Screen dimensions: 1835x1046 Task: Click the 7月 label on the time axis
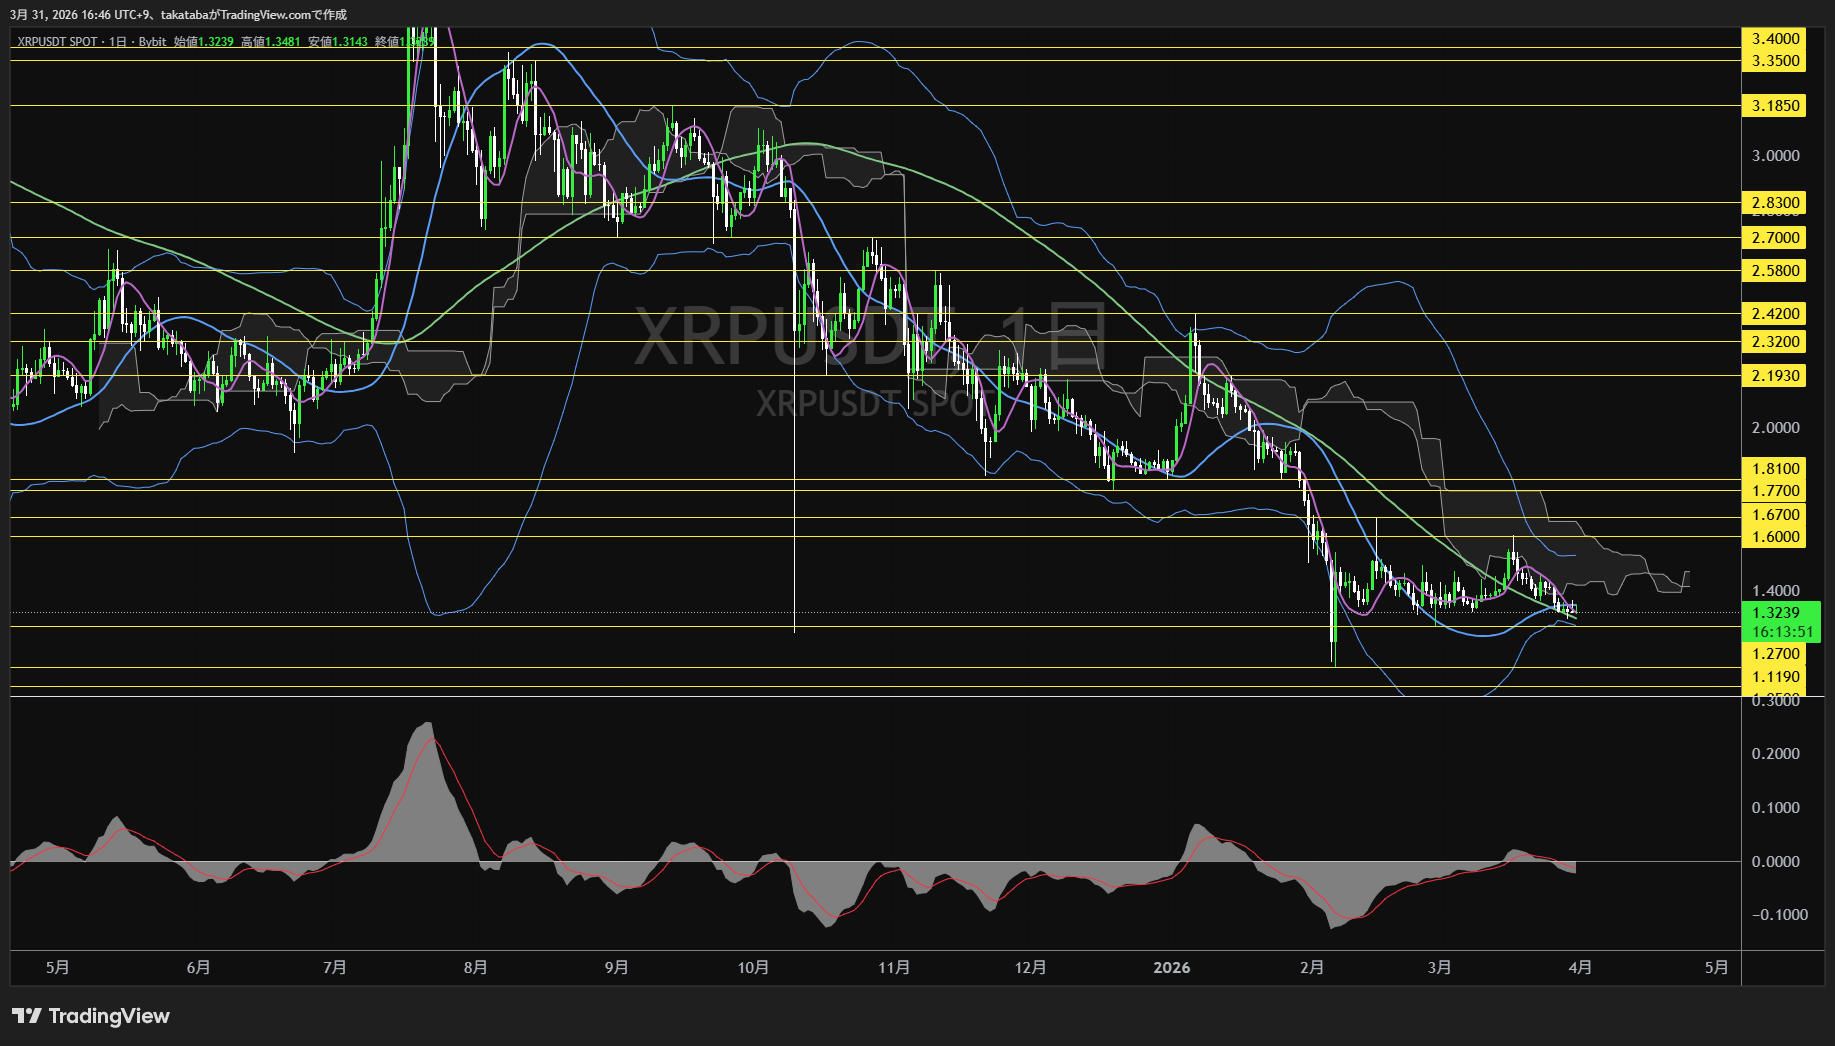tap(335, 968)
